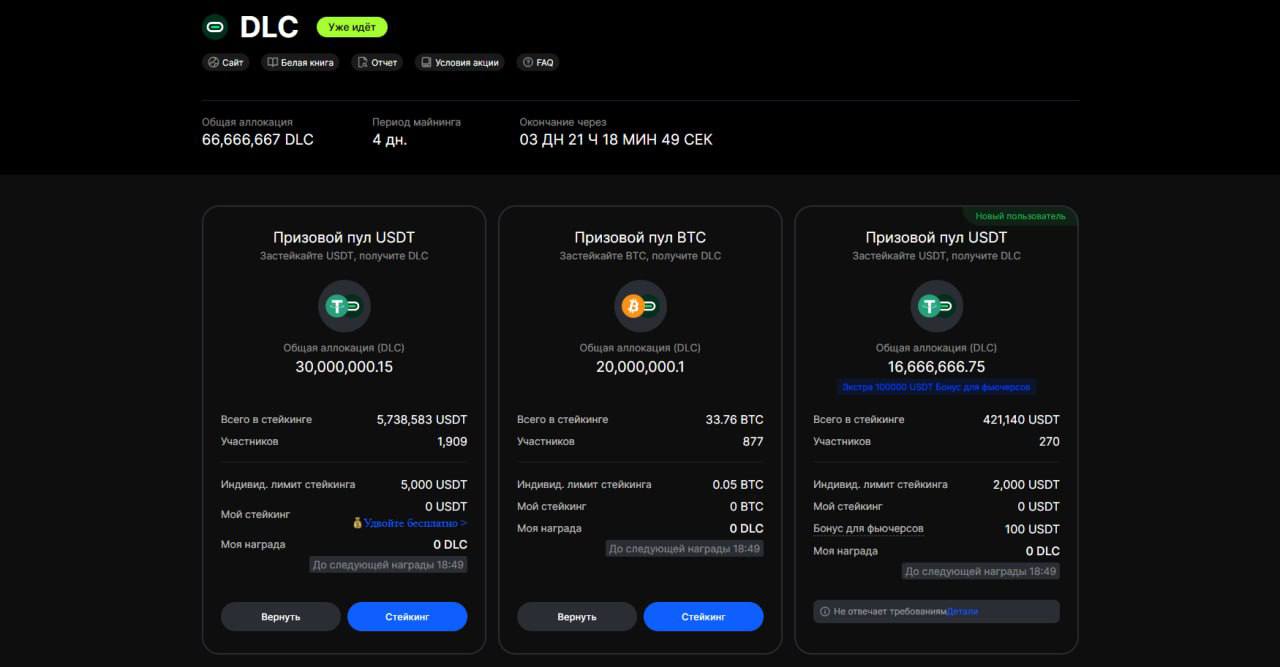
Task: Click "До следующей награды 18:49" in new-user card
Action: (981, 571)
